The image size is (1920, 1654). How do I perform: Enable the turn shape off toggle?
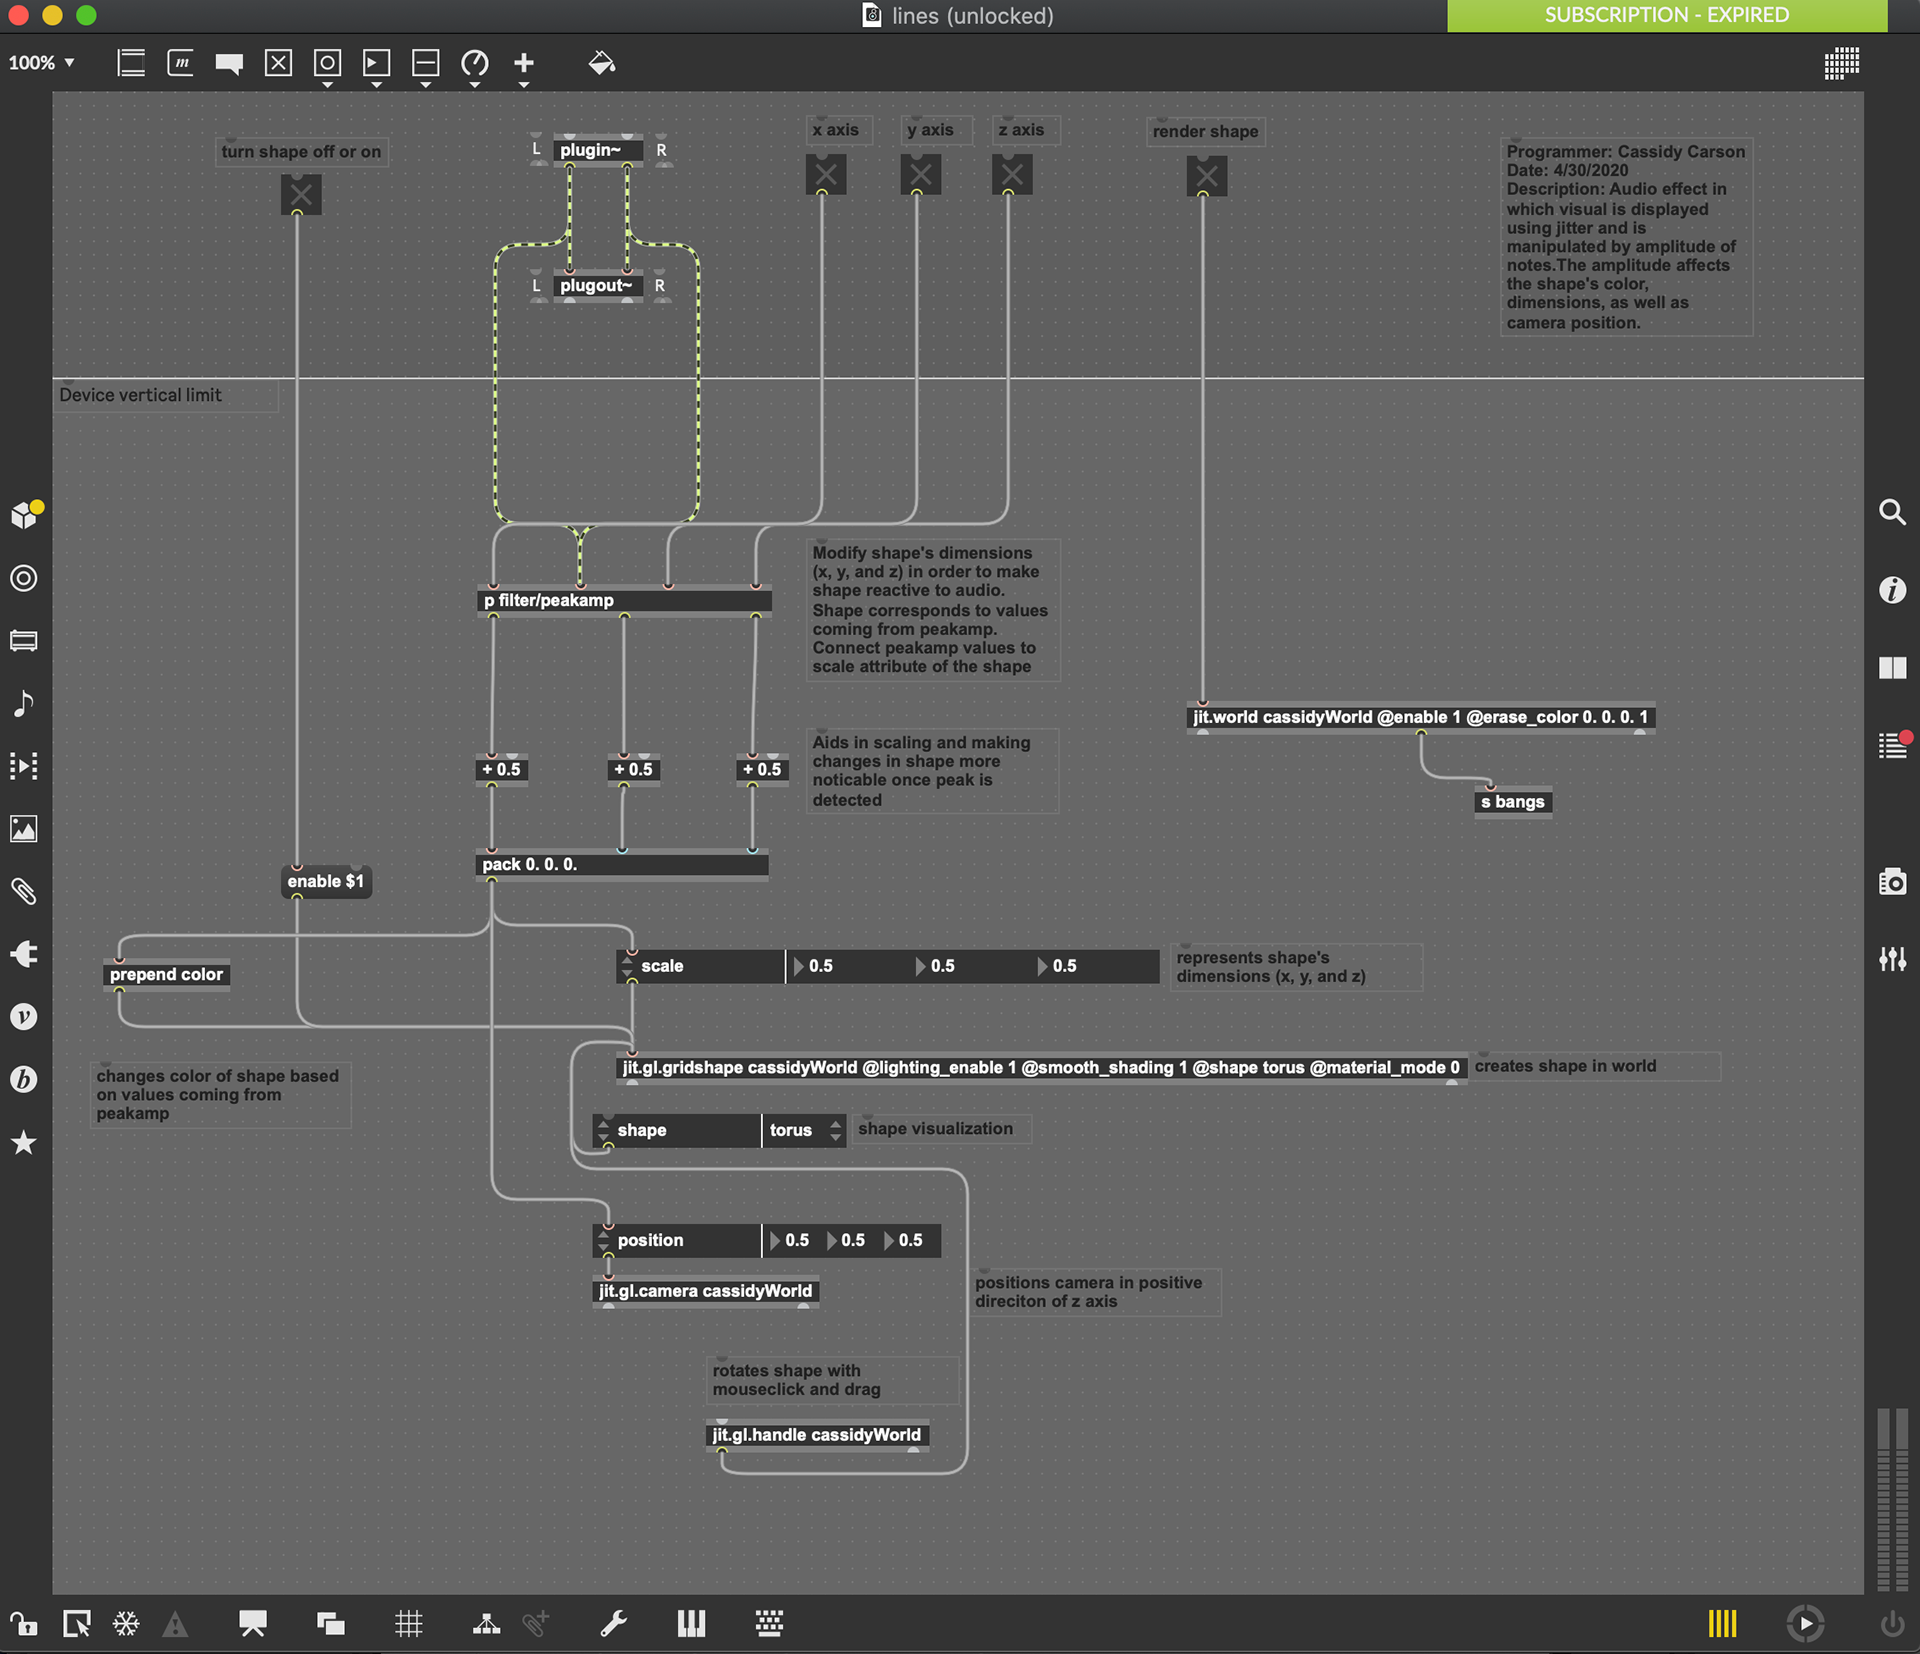tap(301, 194)
